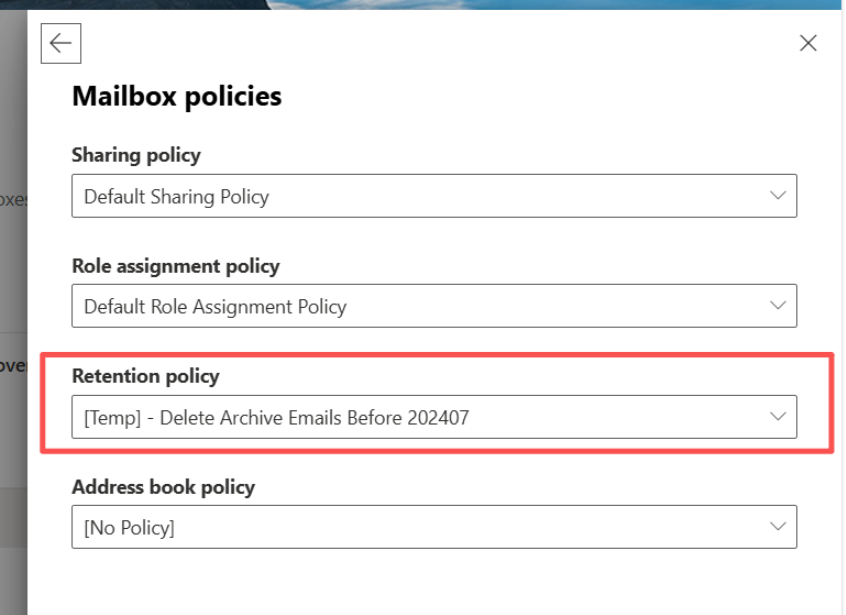Viewport: 846px width, 615px height.
Task: Open the Delete Archive Emails retention dropdown
Action: (434, 417)
